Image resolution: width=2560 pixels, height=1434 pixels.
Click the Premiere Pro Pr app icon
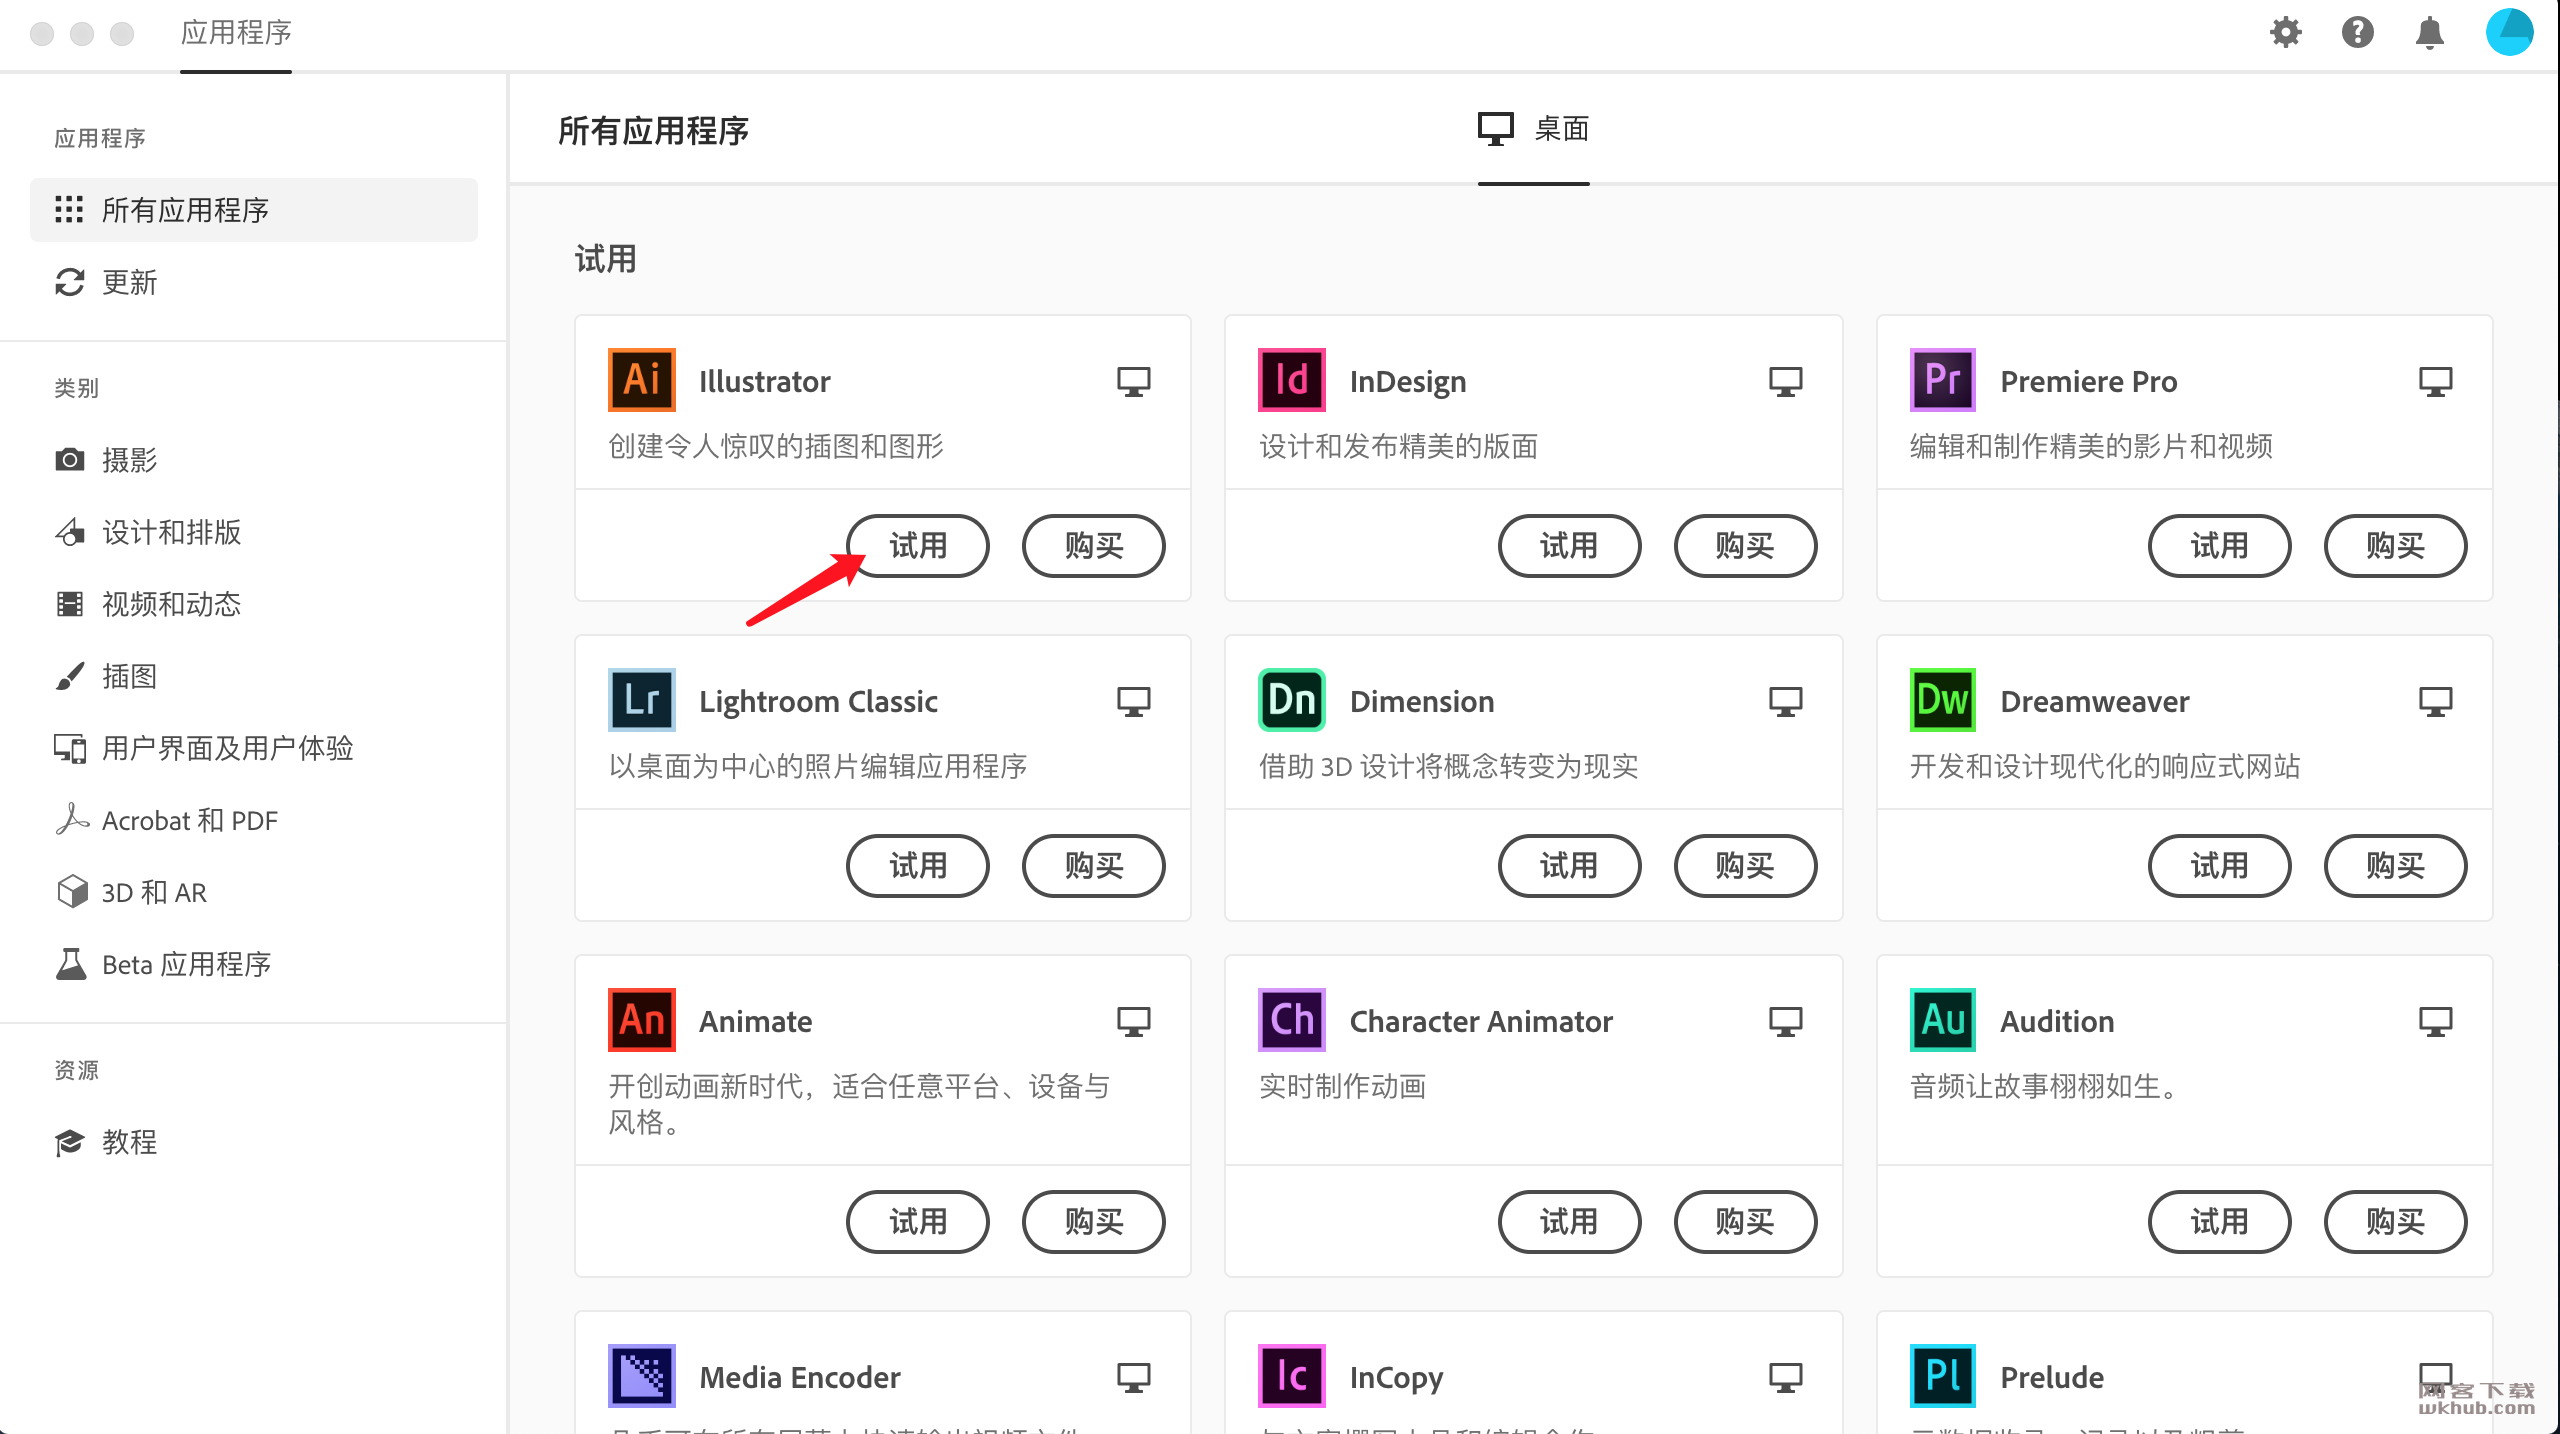pyautogui.click(x=1942, y=380)
